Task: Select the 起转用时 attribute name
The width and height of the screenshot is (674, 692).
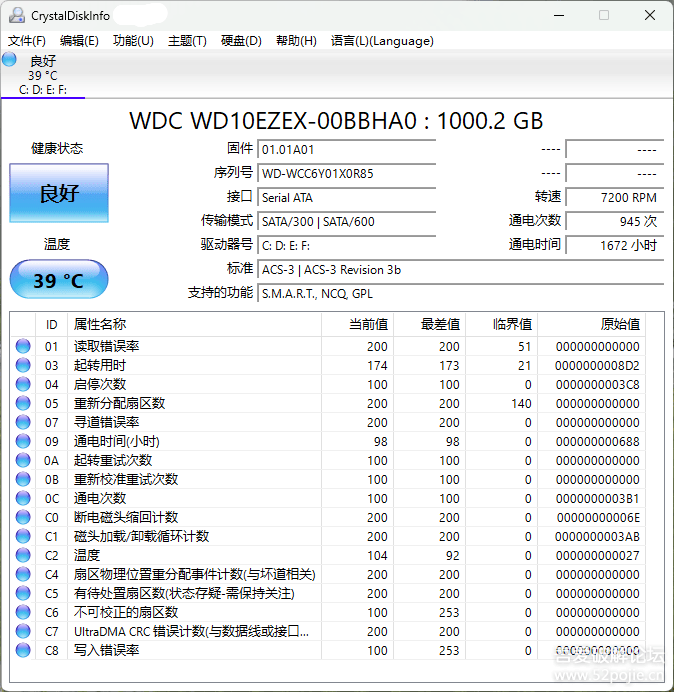Action: click(x=100, y=365)
